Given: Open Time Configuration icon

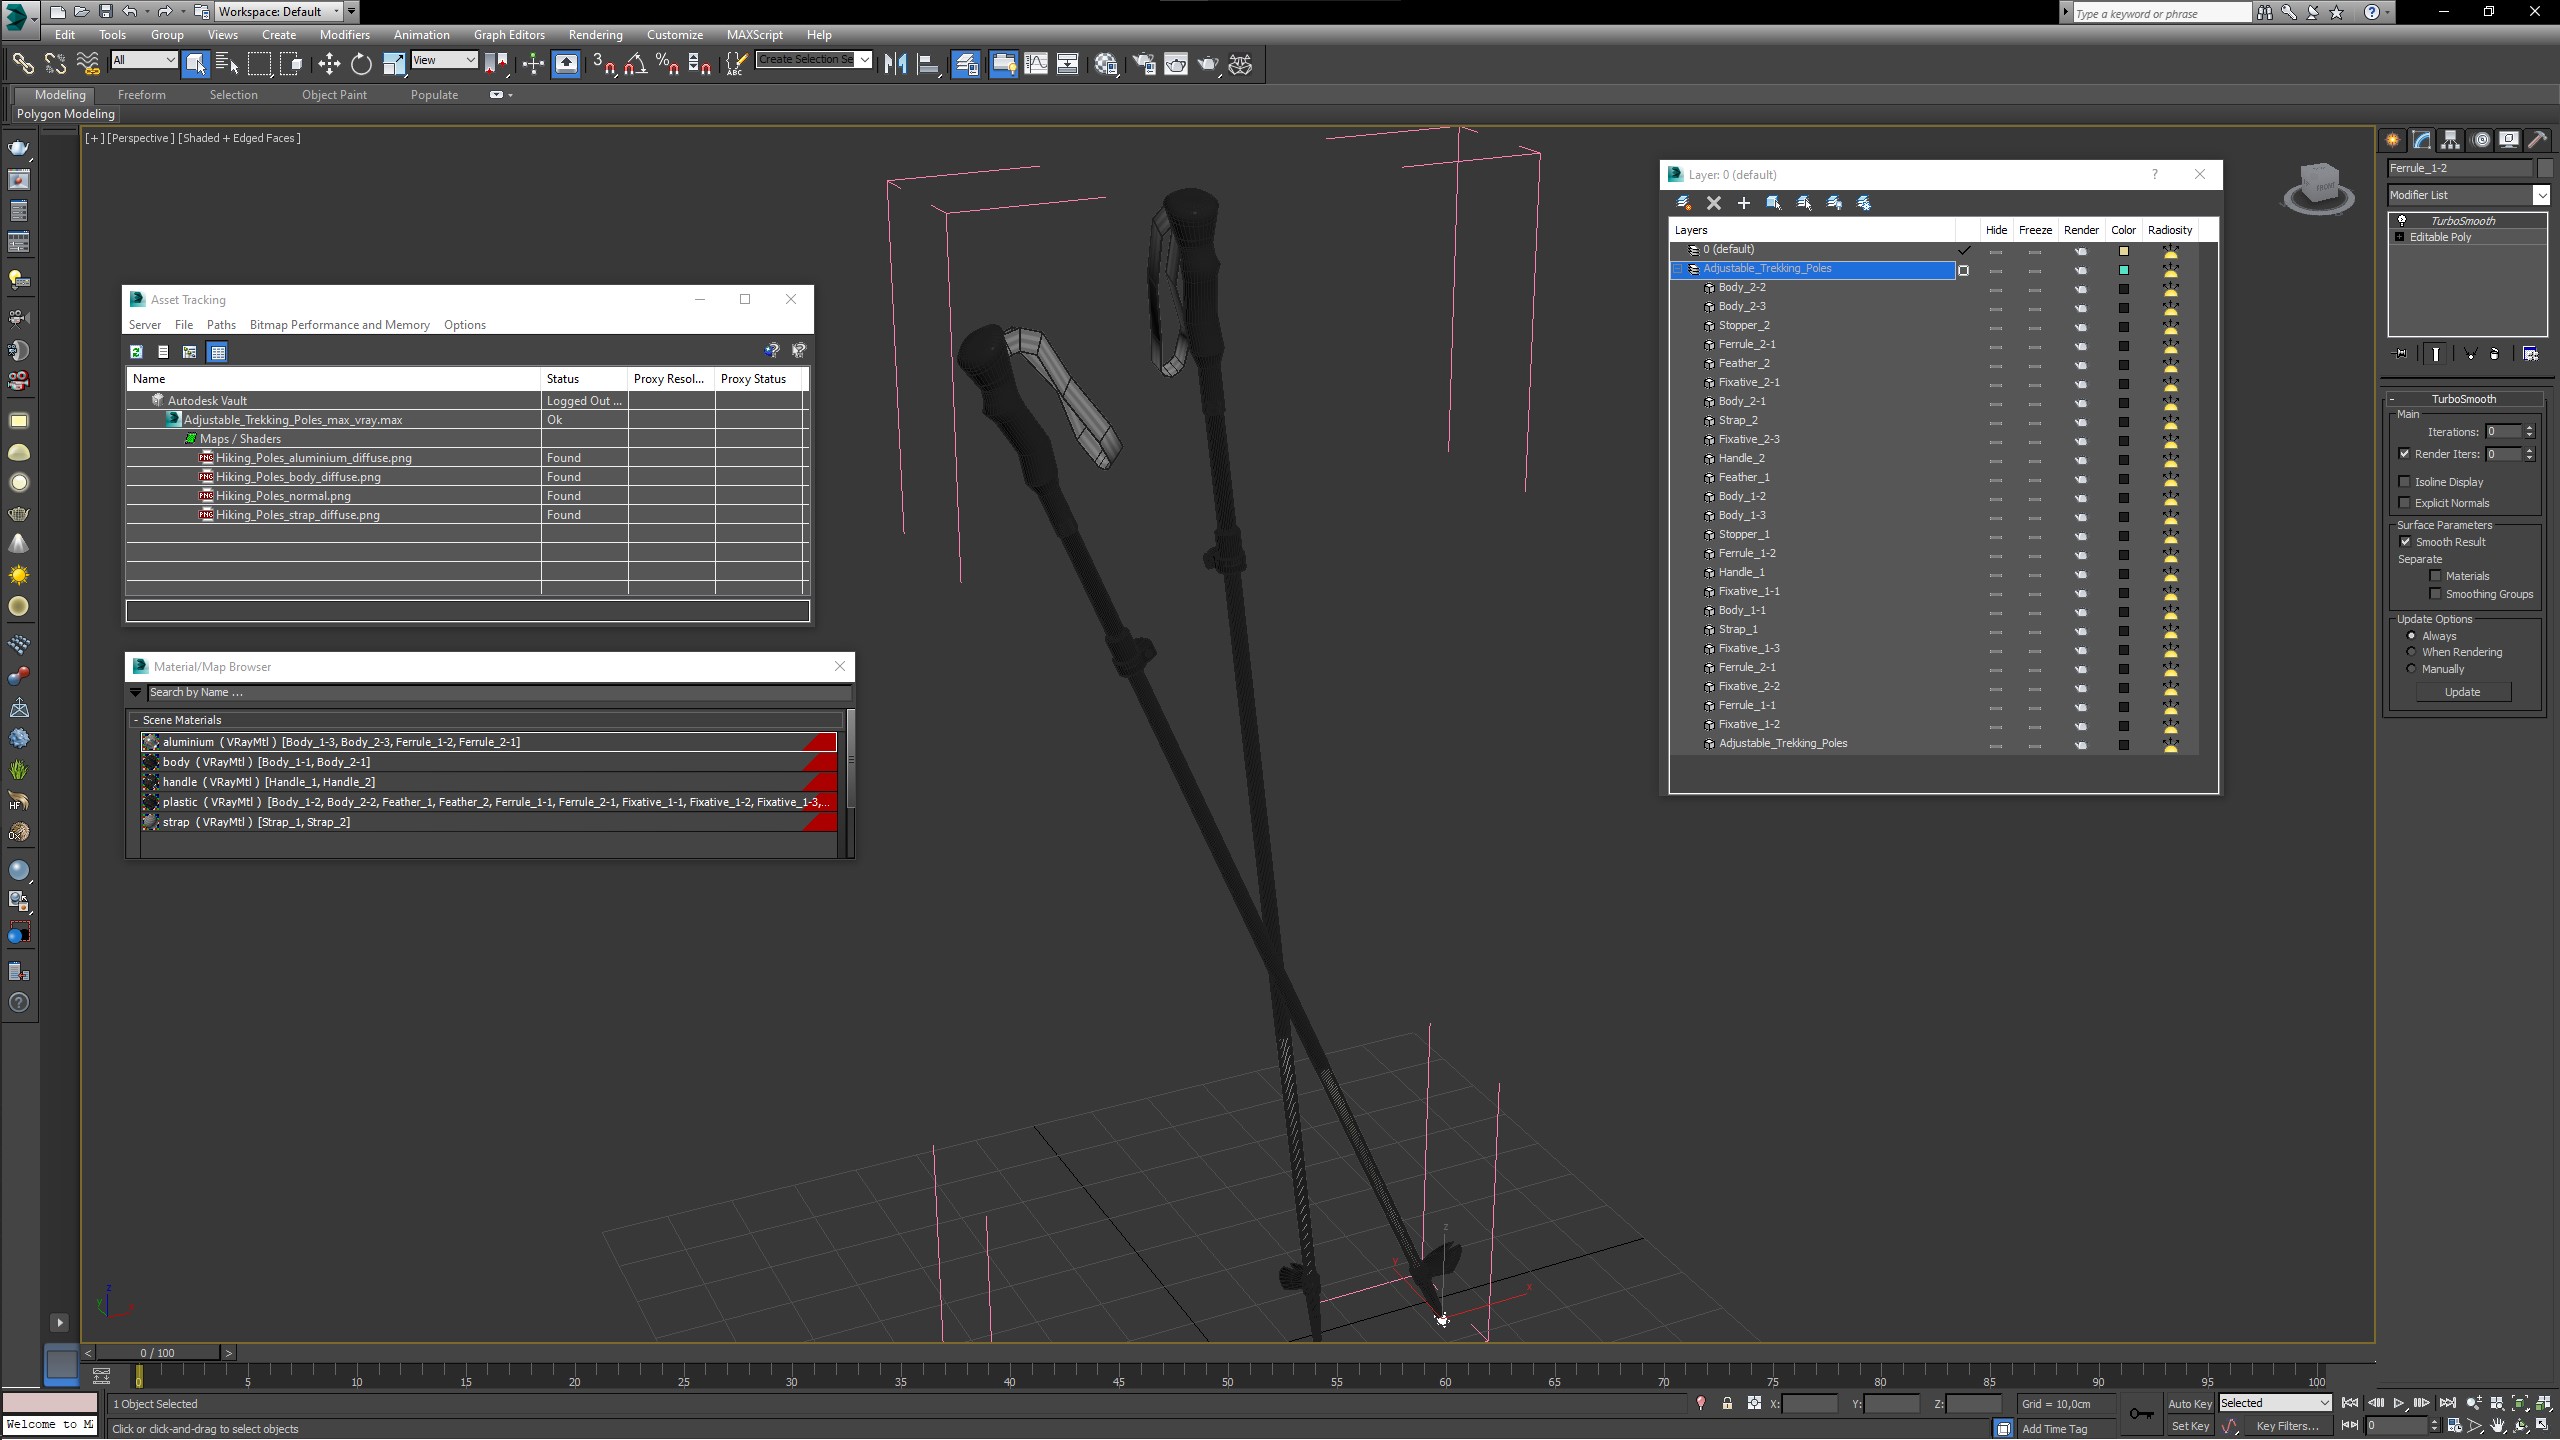Looking at the screenshot, I should click(2455, 1426).
